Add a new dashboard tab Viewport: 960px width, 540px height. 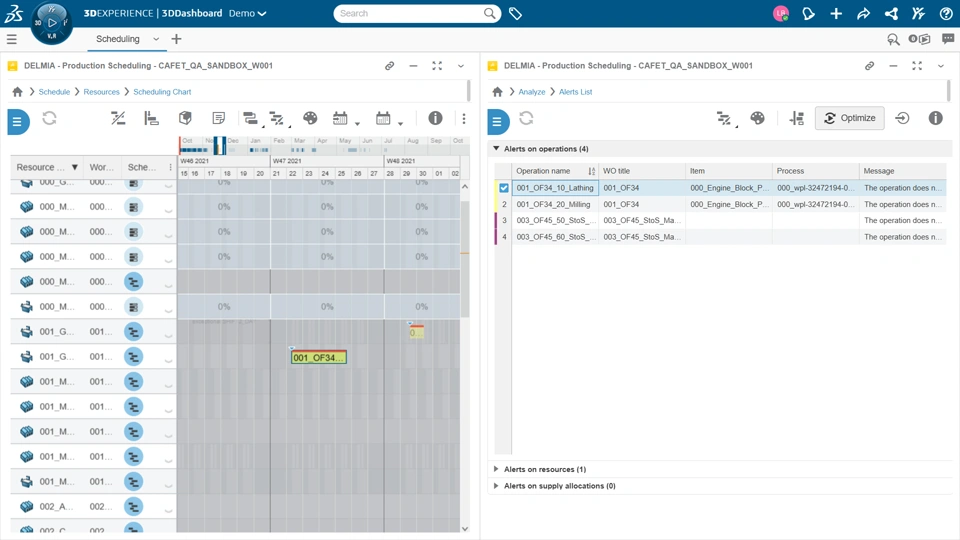coord(176,39)
